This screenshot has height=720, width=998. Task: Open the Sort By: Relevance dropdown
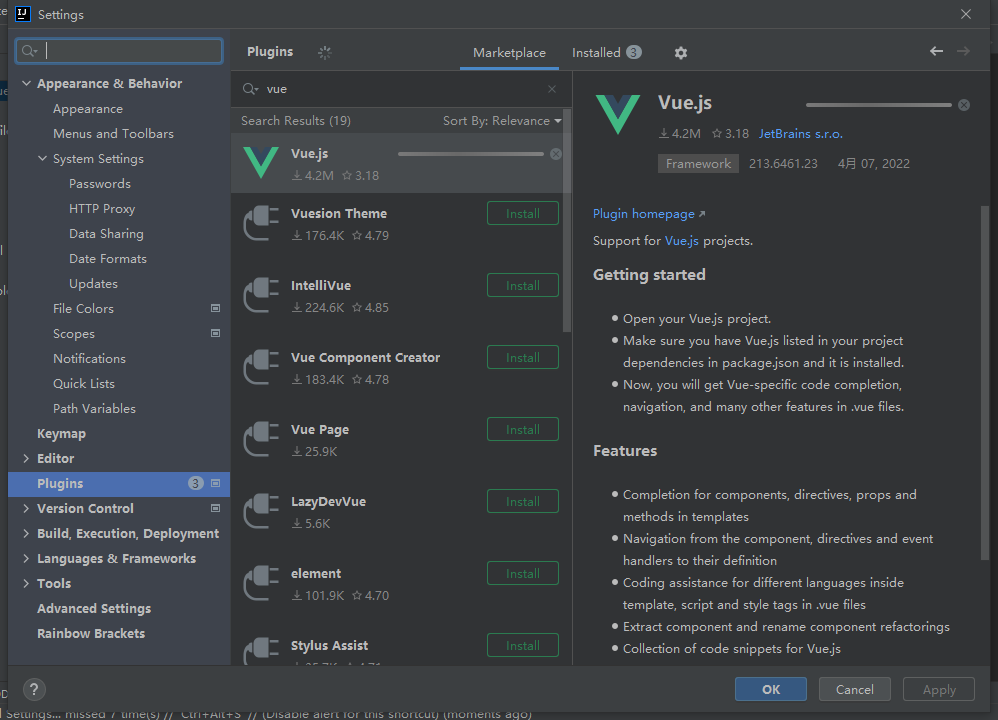(502, 121)
